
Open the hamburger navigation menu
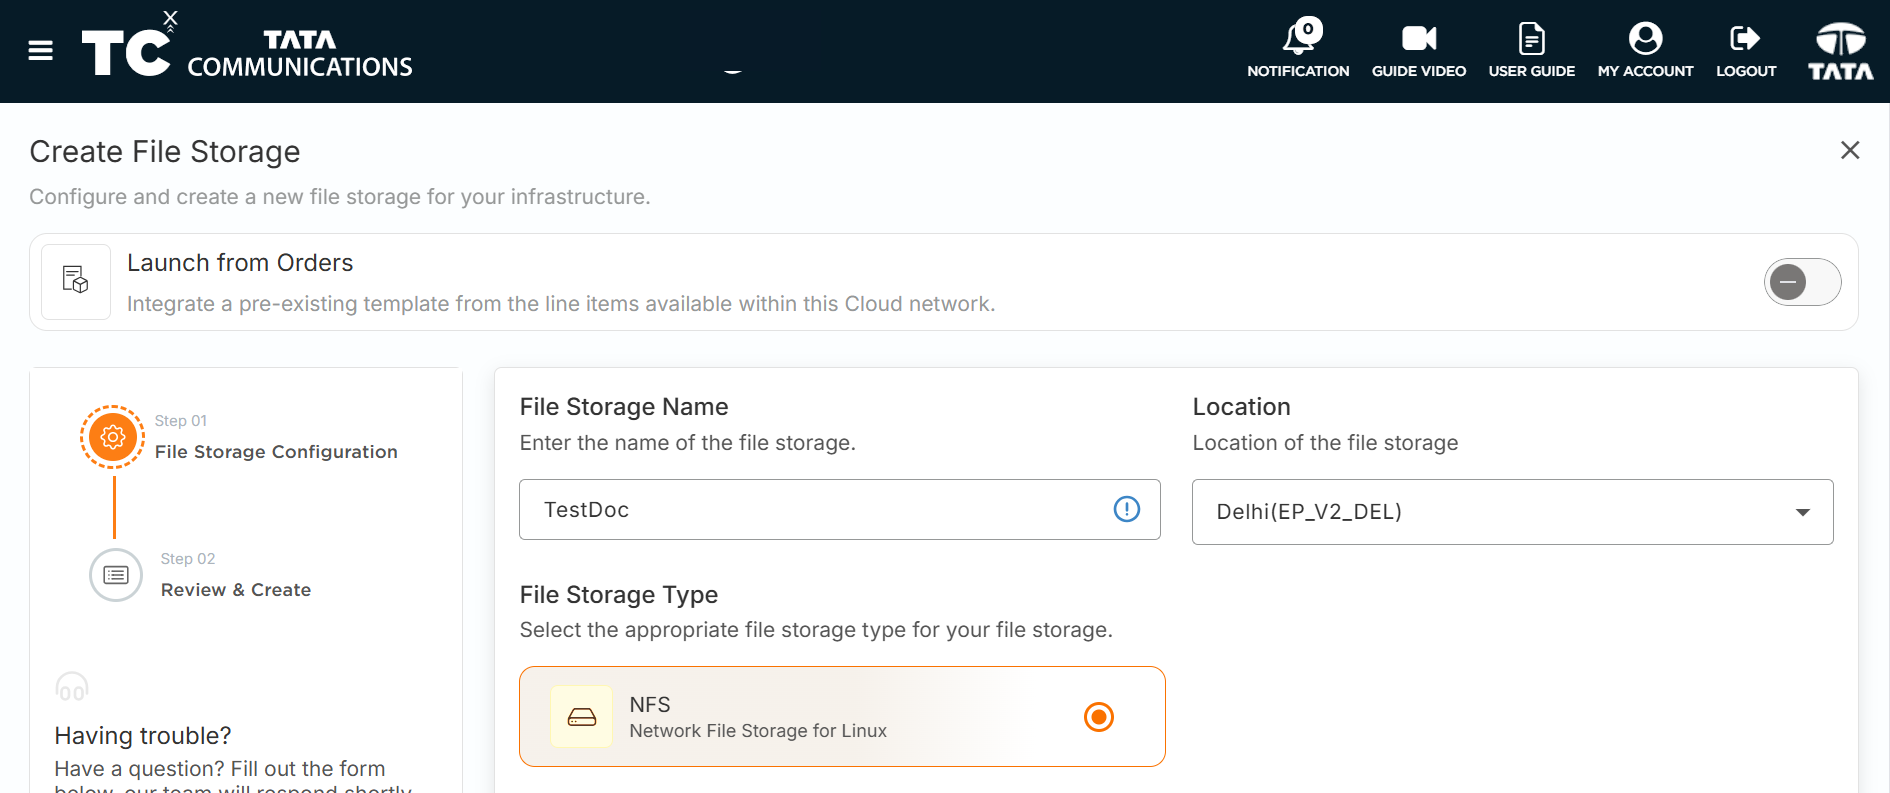(x=40, y=50)
